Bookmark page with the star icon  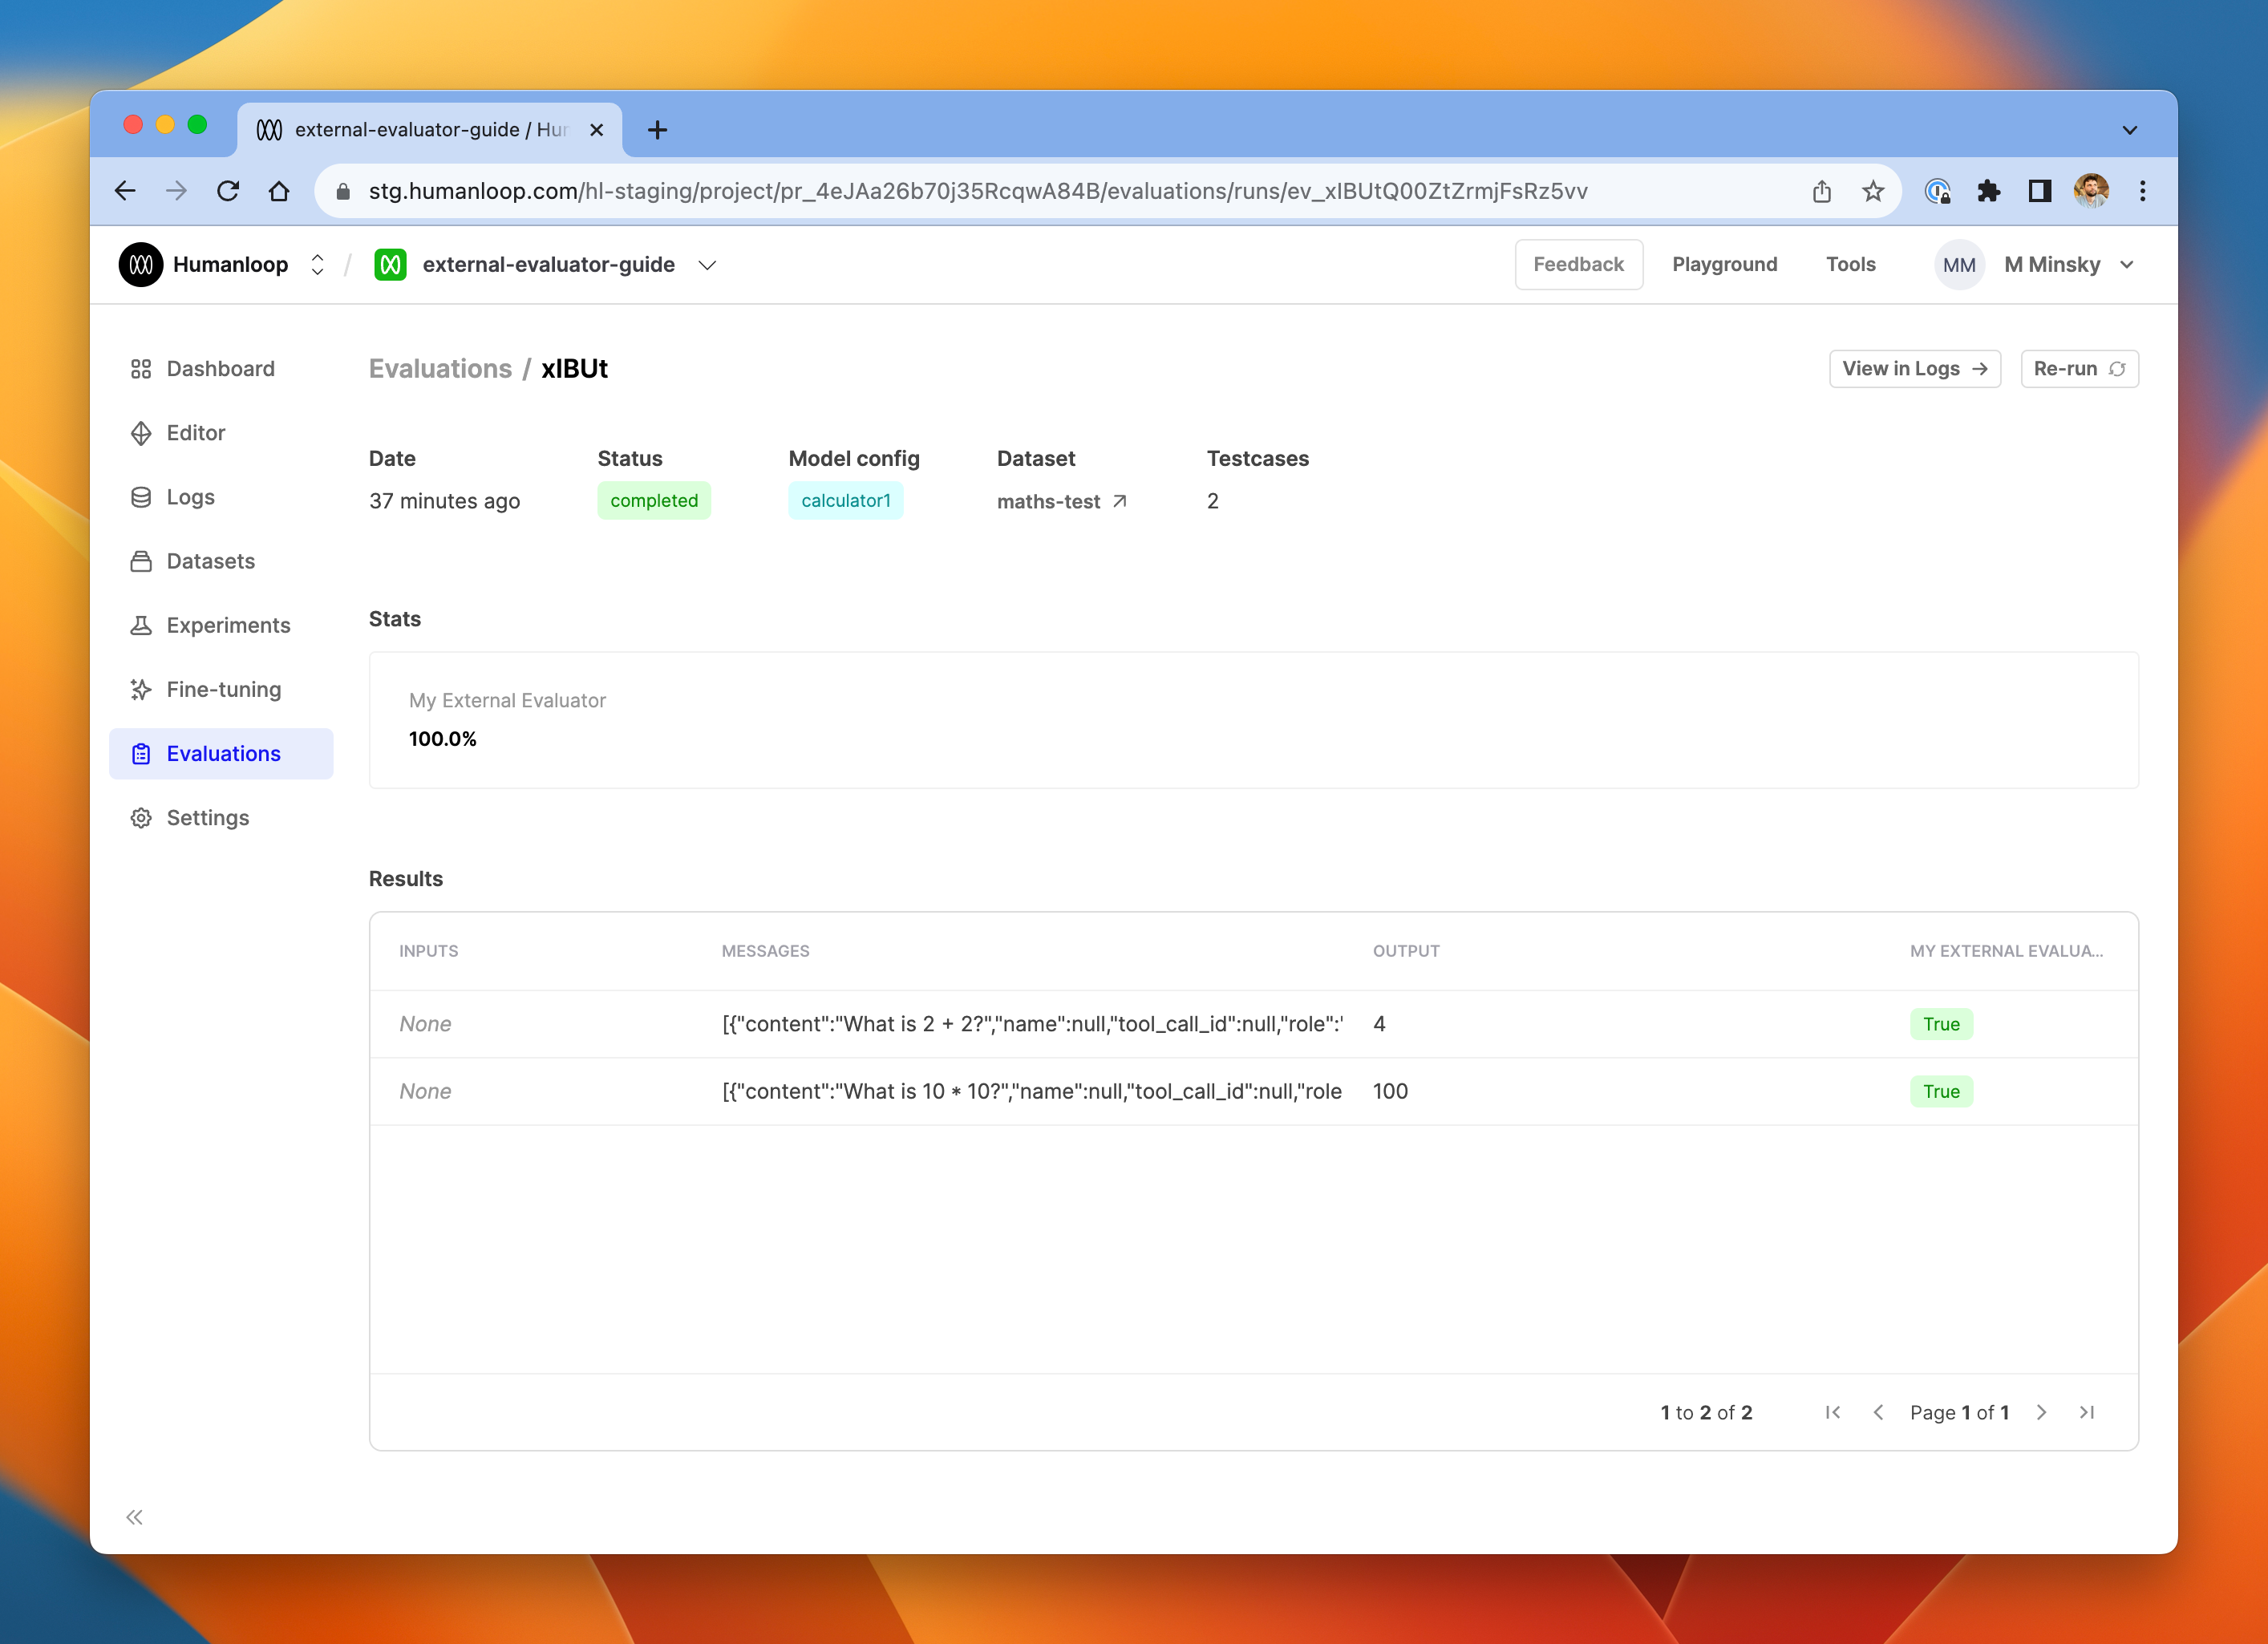click(x=1873, y=191)
